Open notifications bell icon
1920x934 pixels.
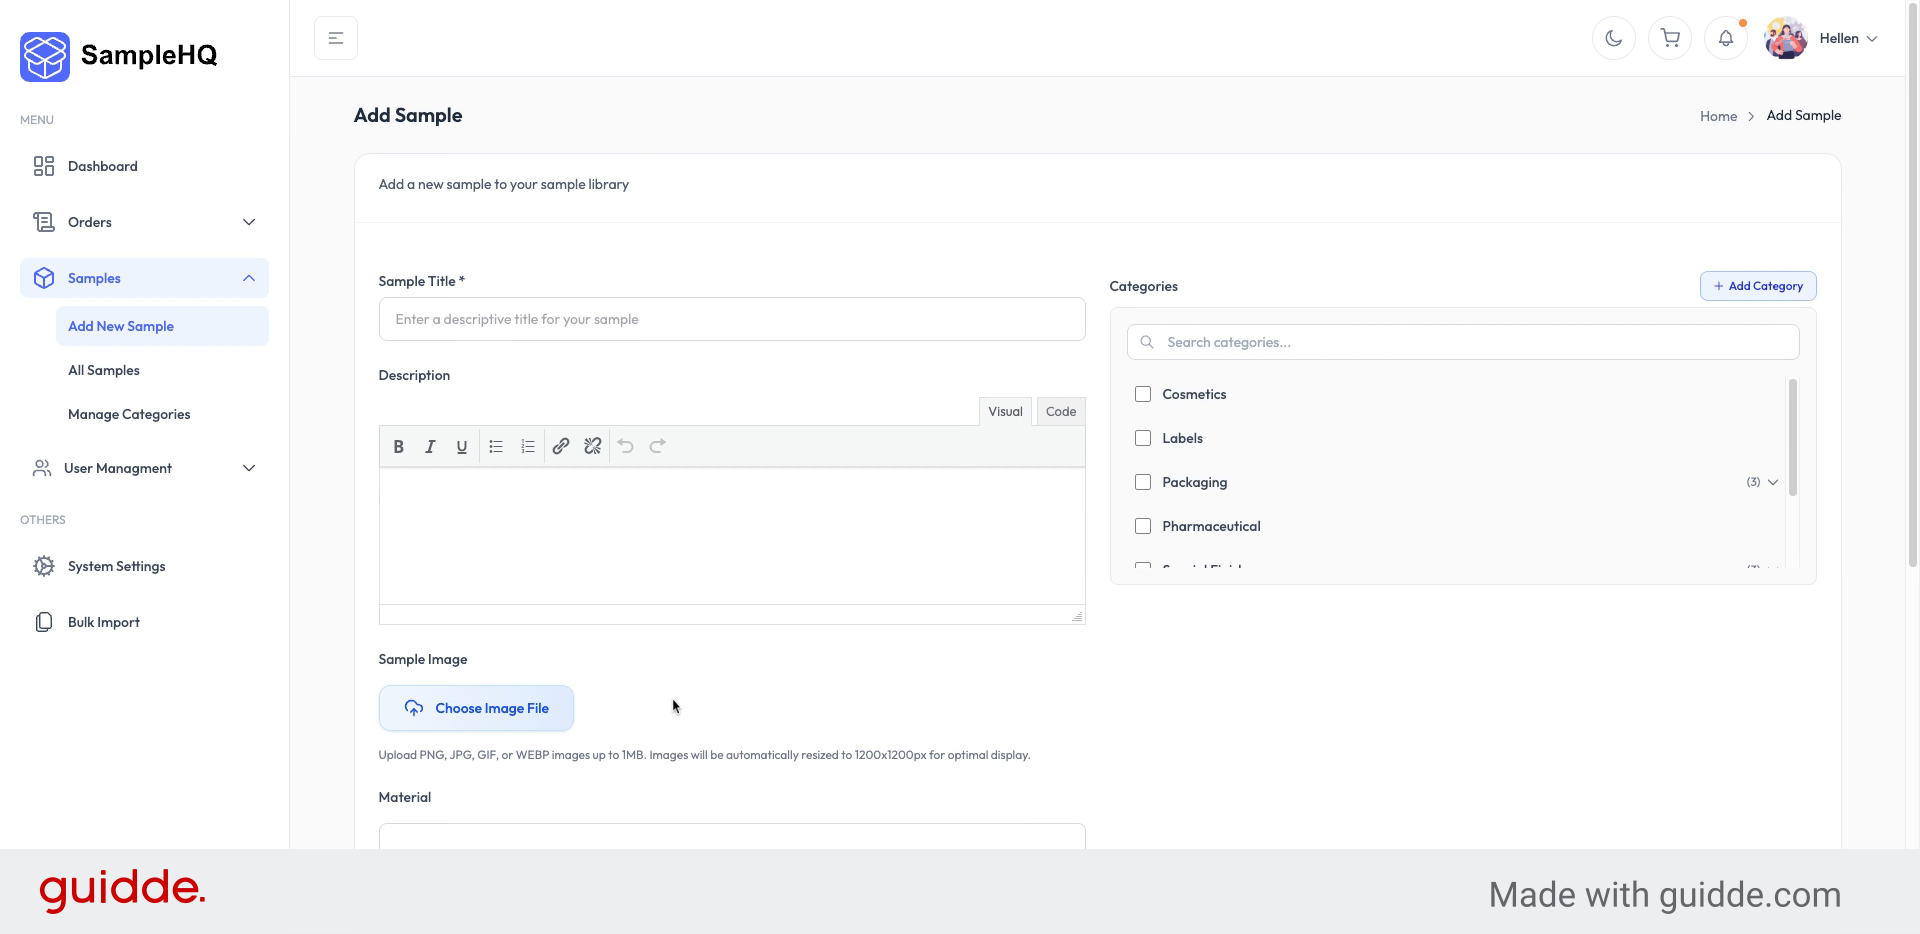[1725, 38]
